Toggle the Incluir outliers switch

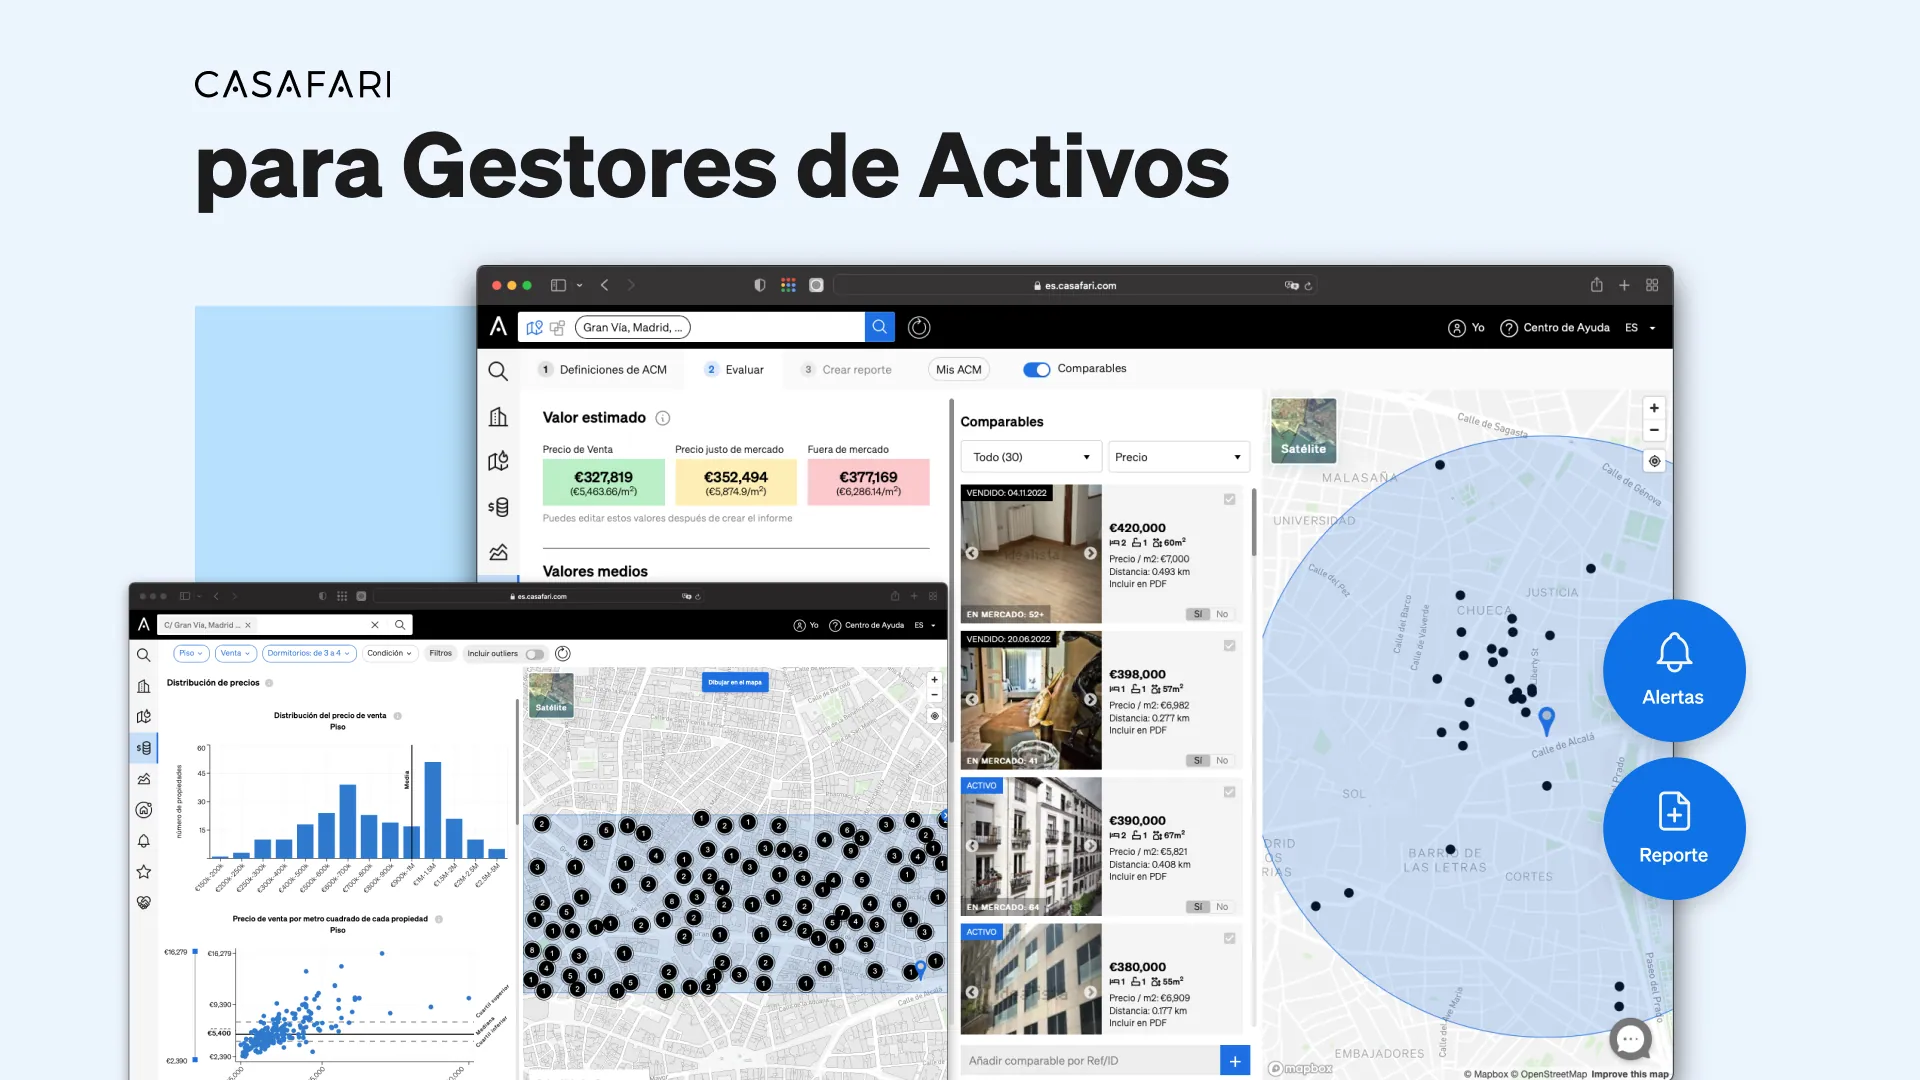535,654
